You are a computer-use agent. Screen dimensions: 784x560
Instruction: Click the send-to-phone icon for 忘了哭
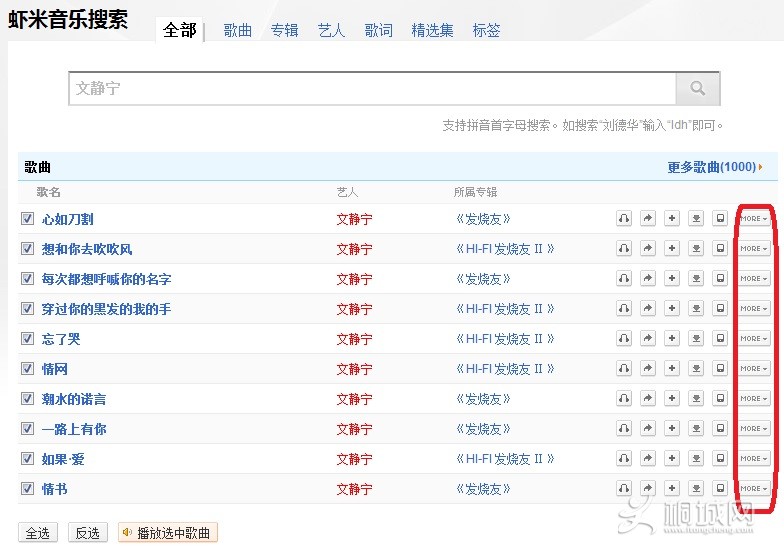coord(720,339)
